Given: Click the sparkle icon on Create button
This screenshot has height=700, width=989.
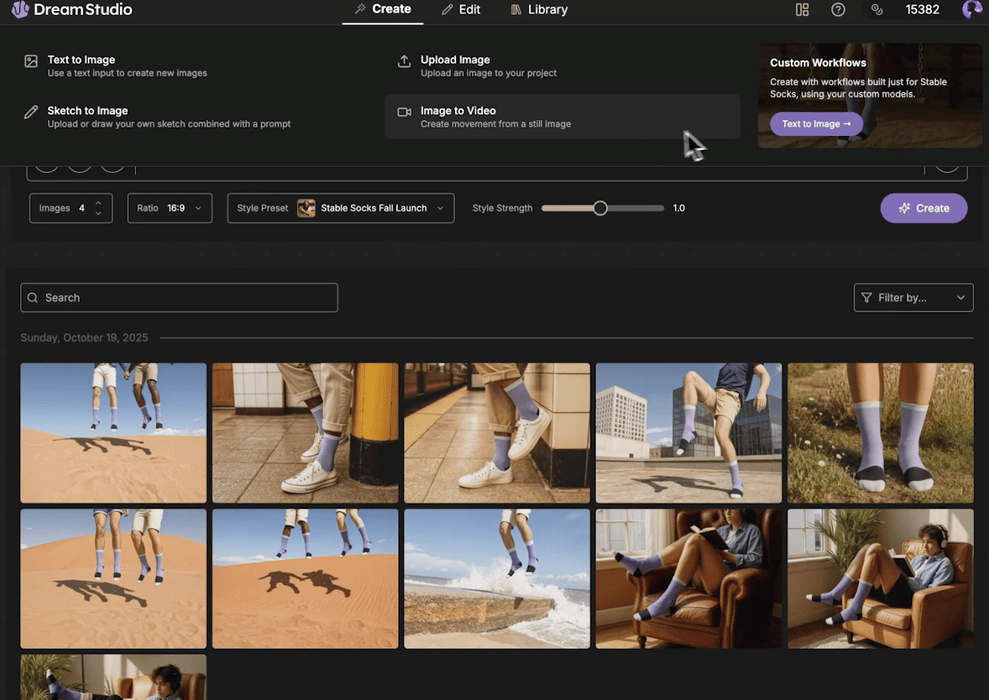Looking at the screenshot, I should [x=904, y=208].
